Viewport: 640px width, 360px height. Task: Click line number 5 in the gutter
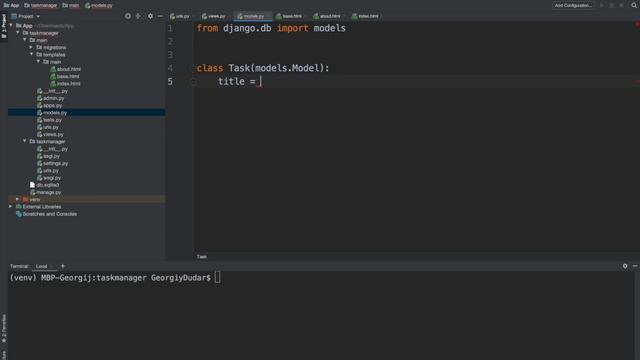(x=170, y=82)
